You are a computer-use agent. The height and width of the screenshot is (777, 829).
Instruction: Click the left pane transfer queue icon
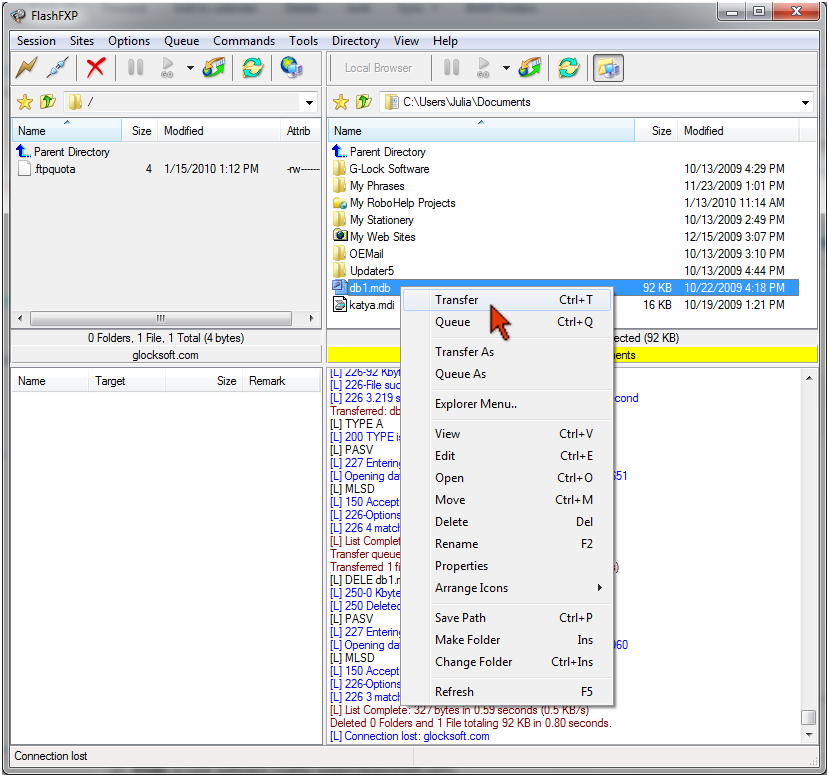tap(215, 68)
